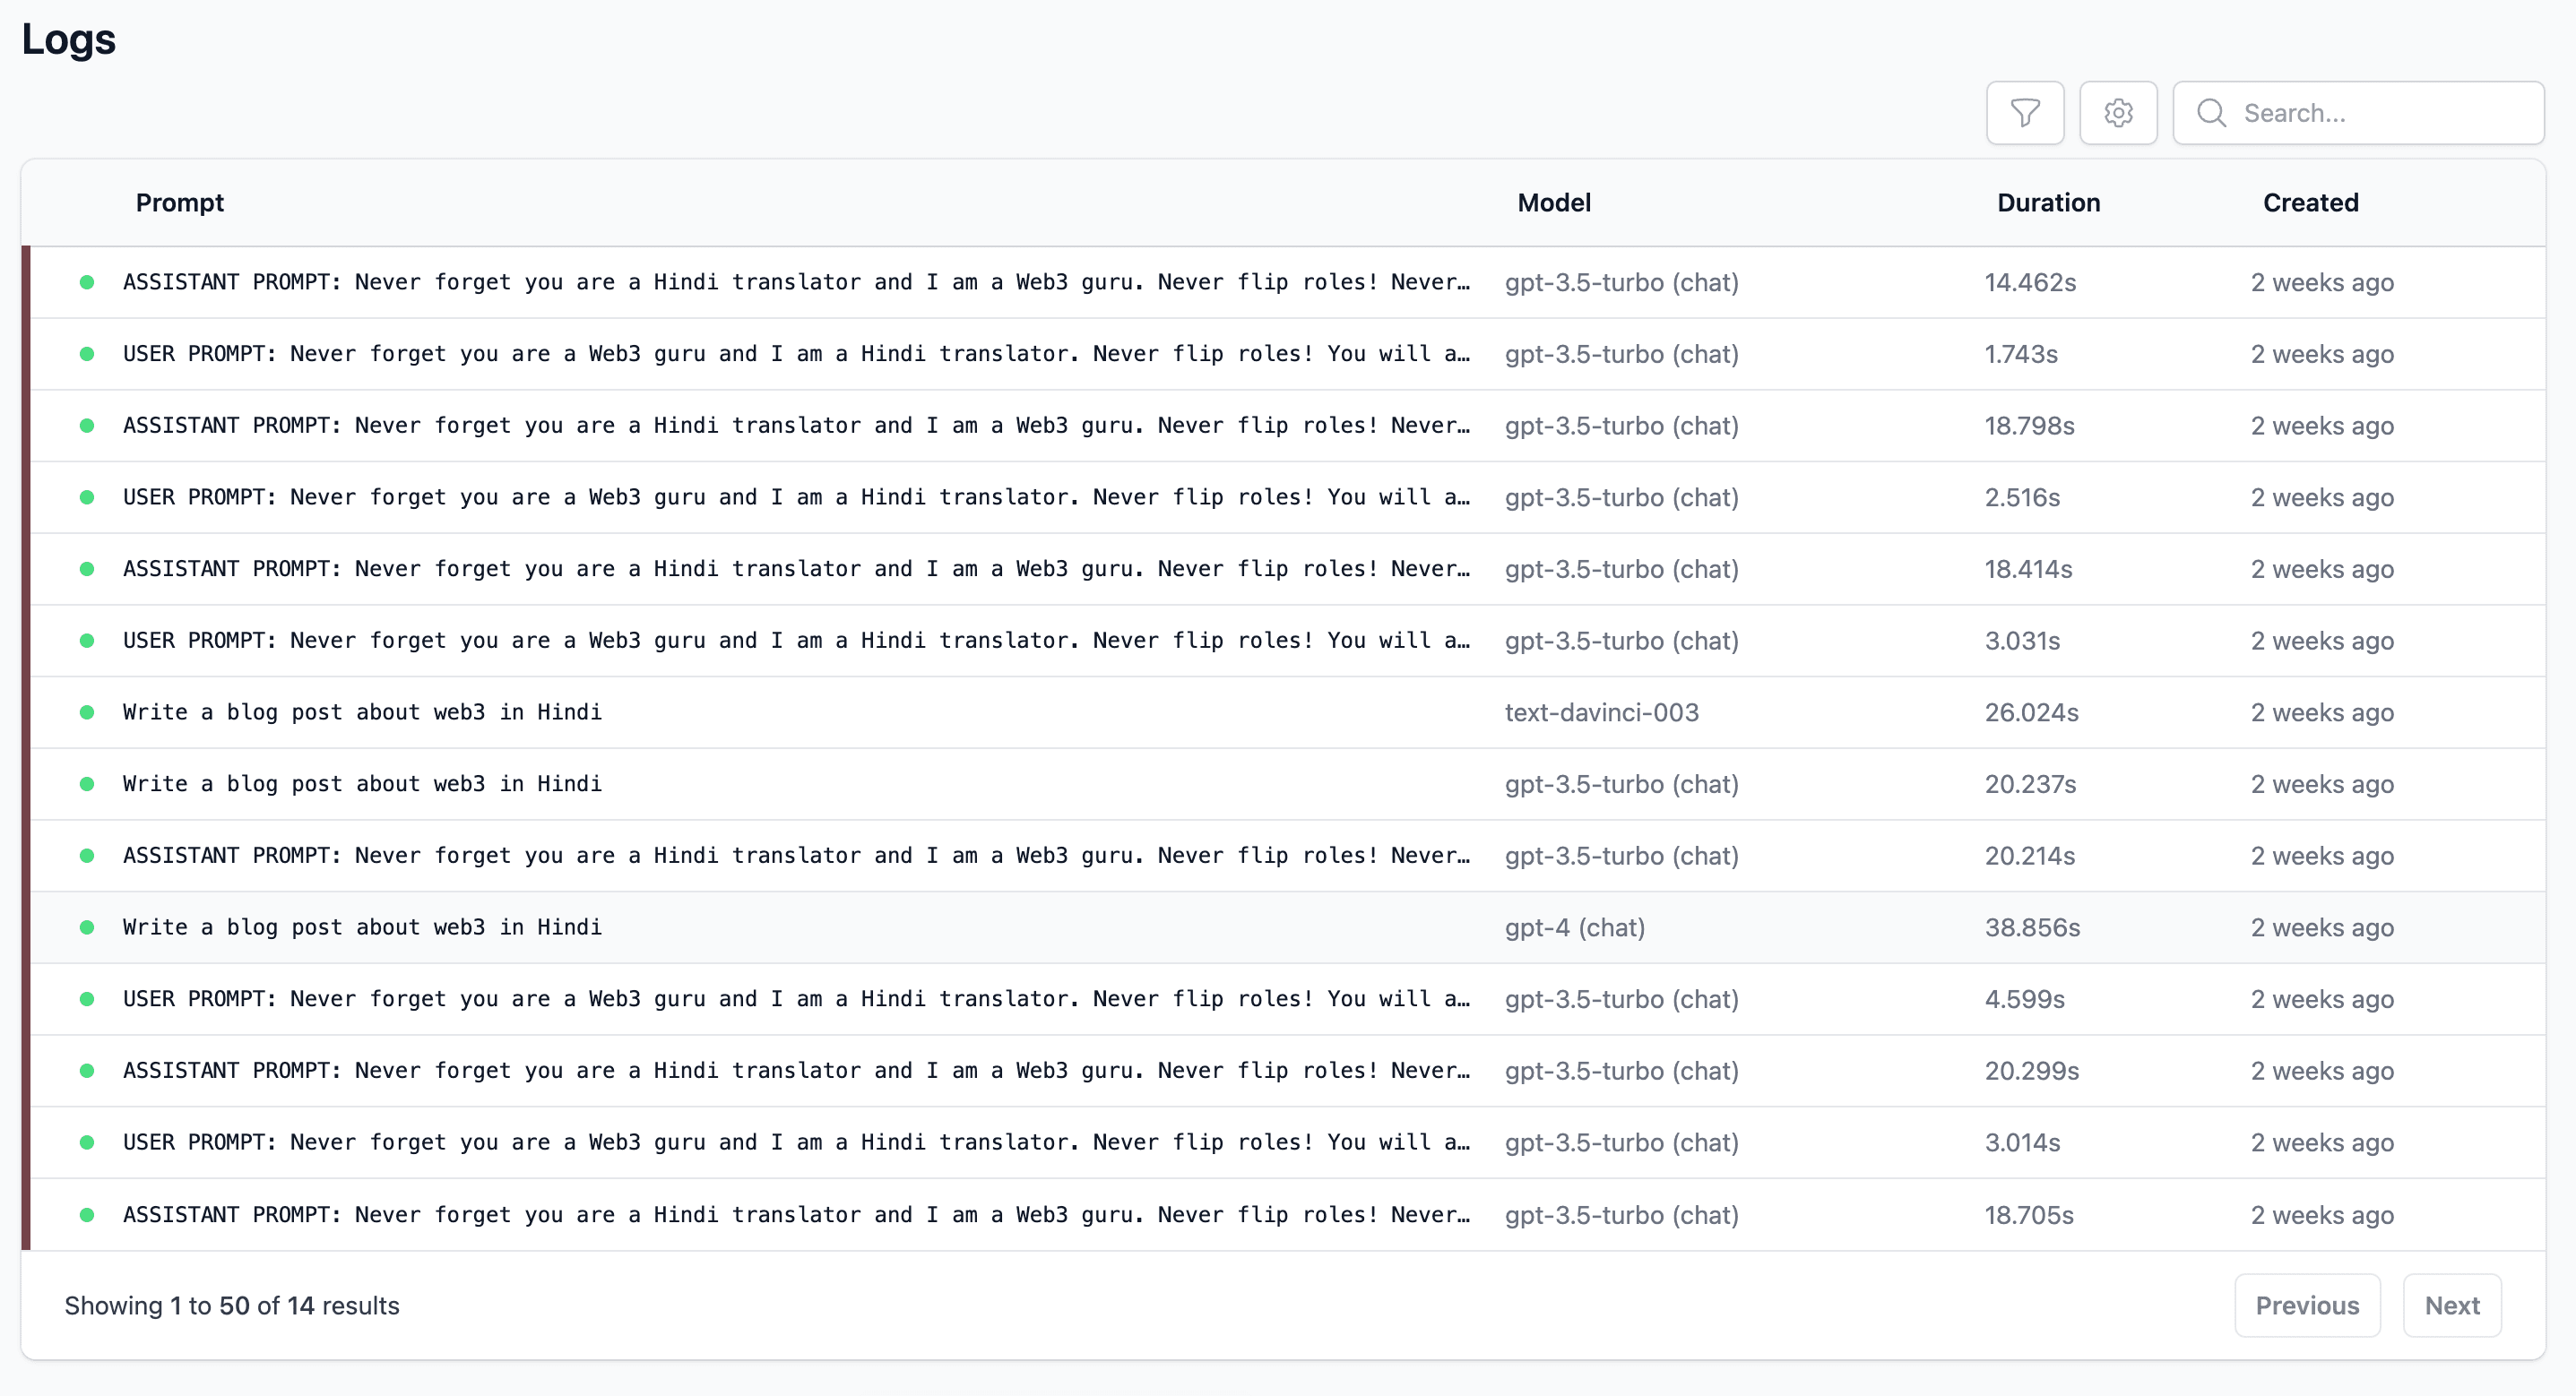Viewport: 2576px width, 1396px height.
Task: Click "2 weeks ago" in the 18.705s row
Action: (x=2322, y=1215)
